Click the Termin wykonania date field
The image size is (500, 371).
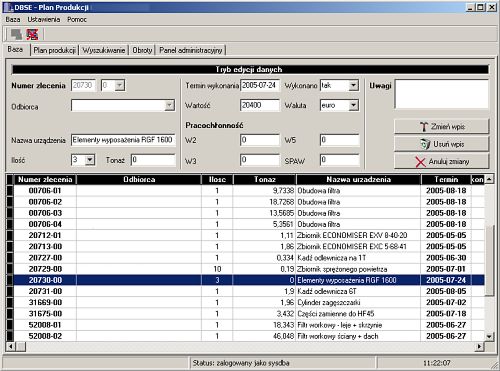point(260,85)
